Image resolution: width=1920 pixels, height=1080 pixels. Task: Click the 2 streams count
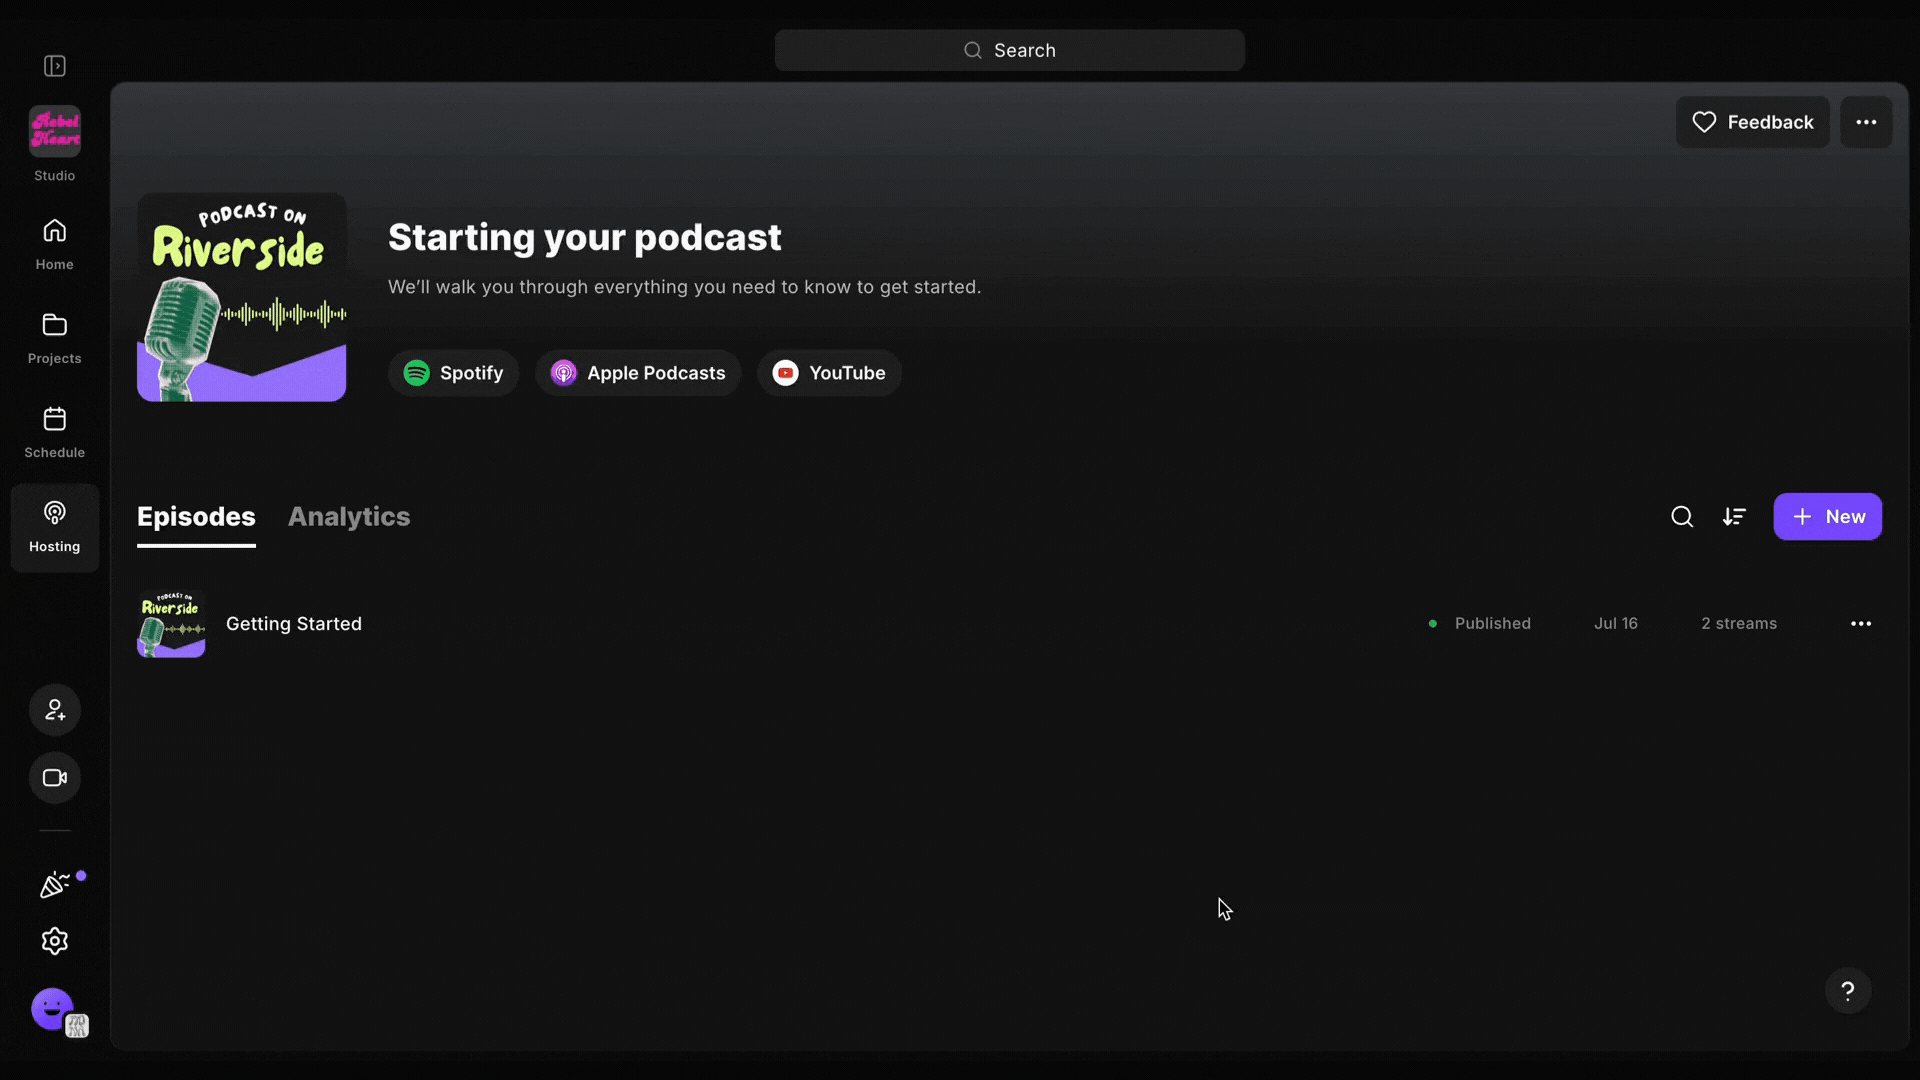tap(1739, 624)
